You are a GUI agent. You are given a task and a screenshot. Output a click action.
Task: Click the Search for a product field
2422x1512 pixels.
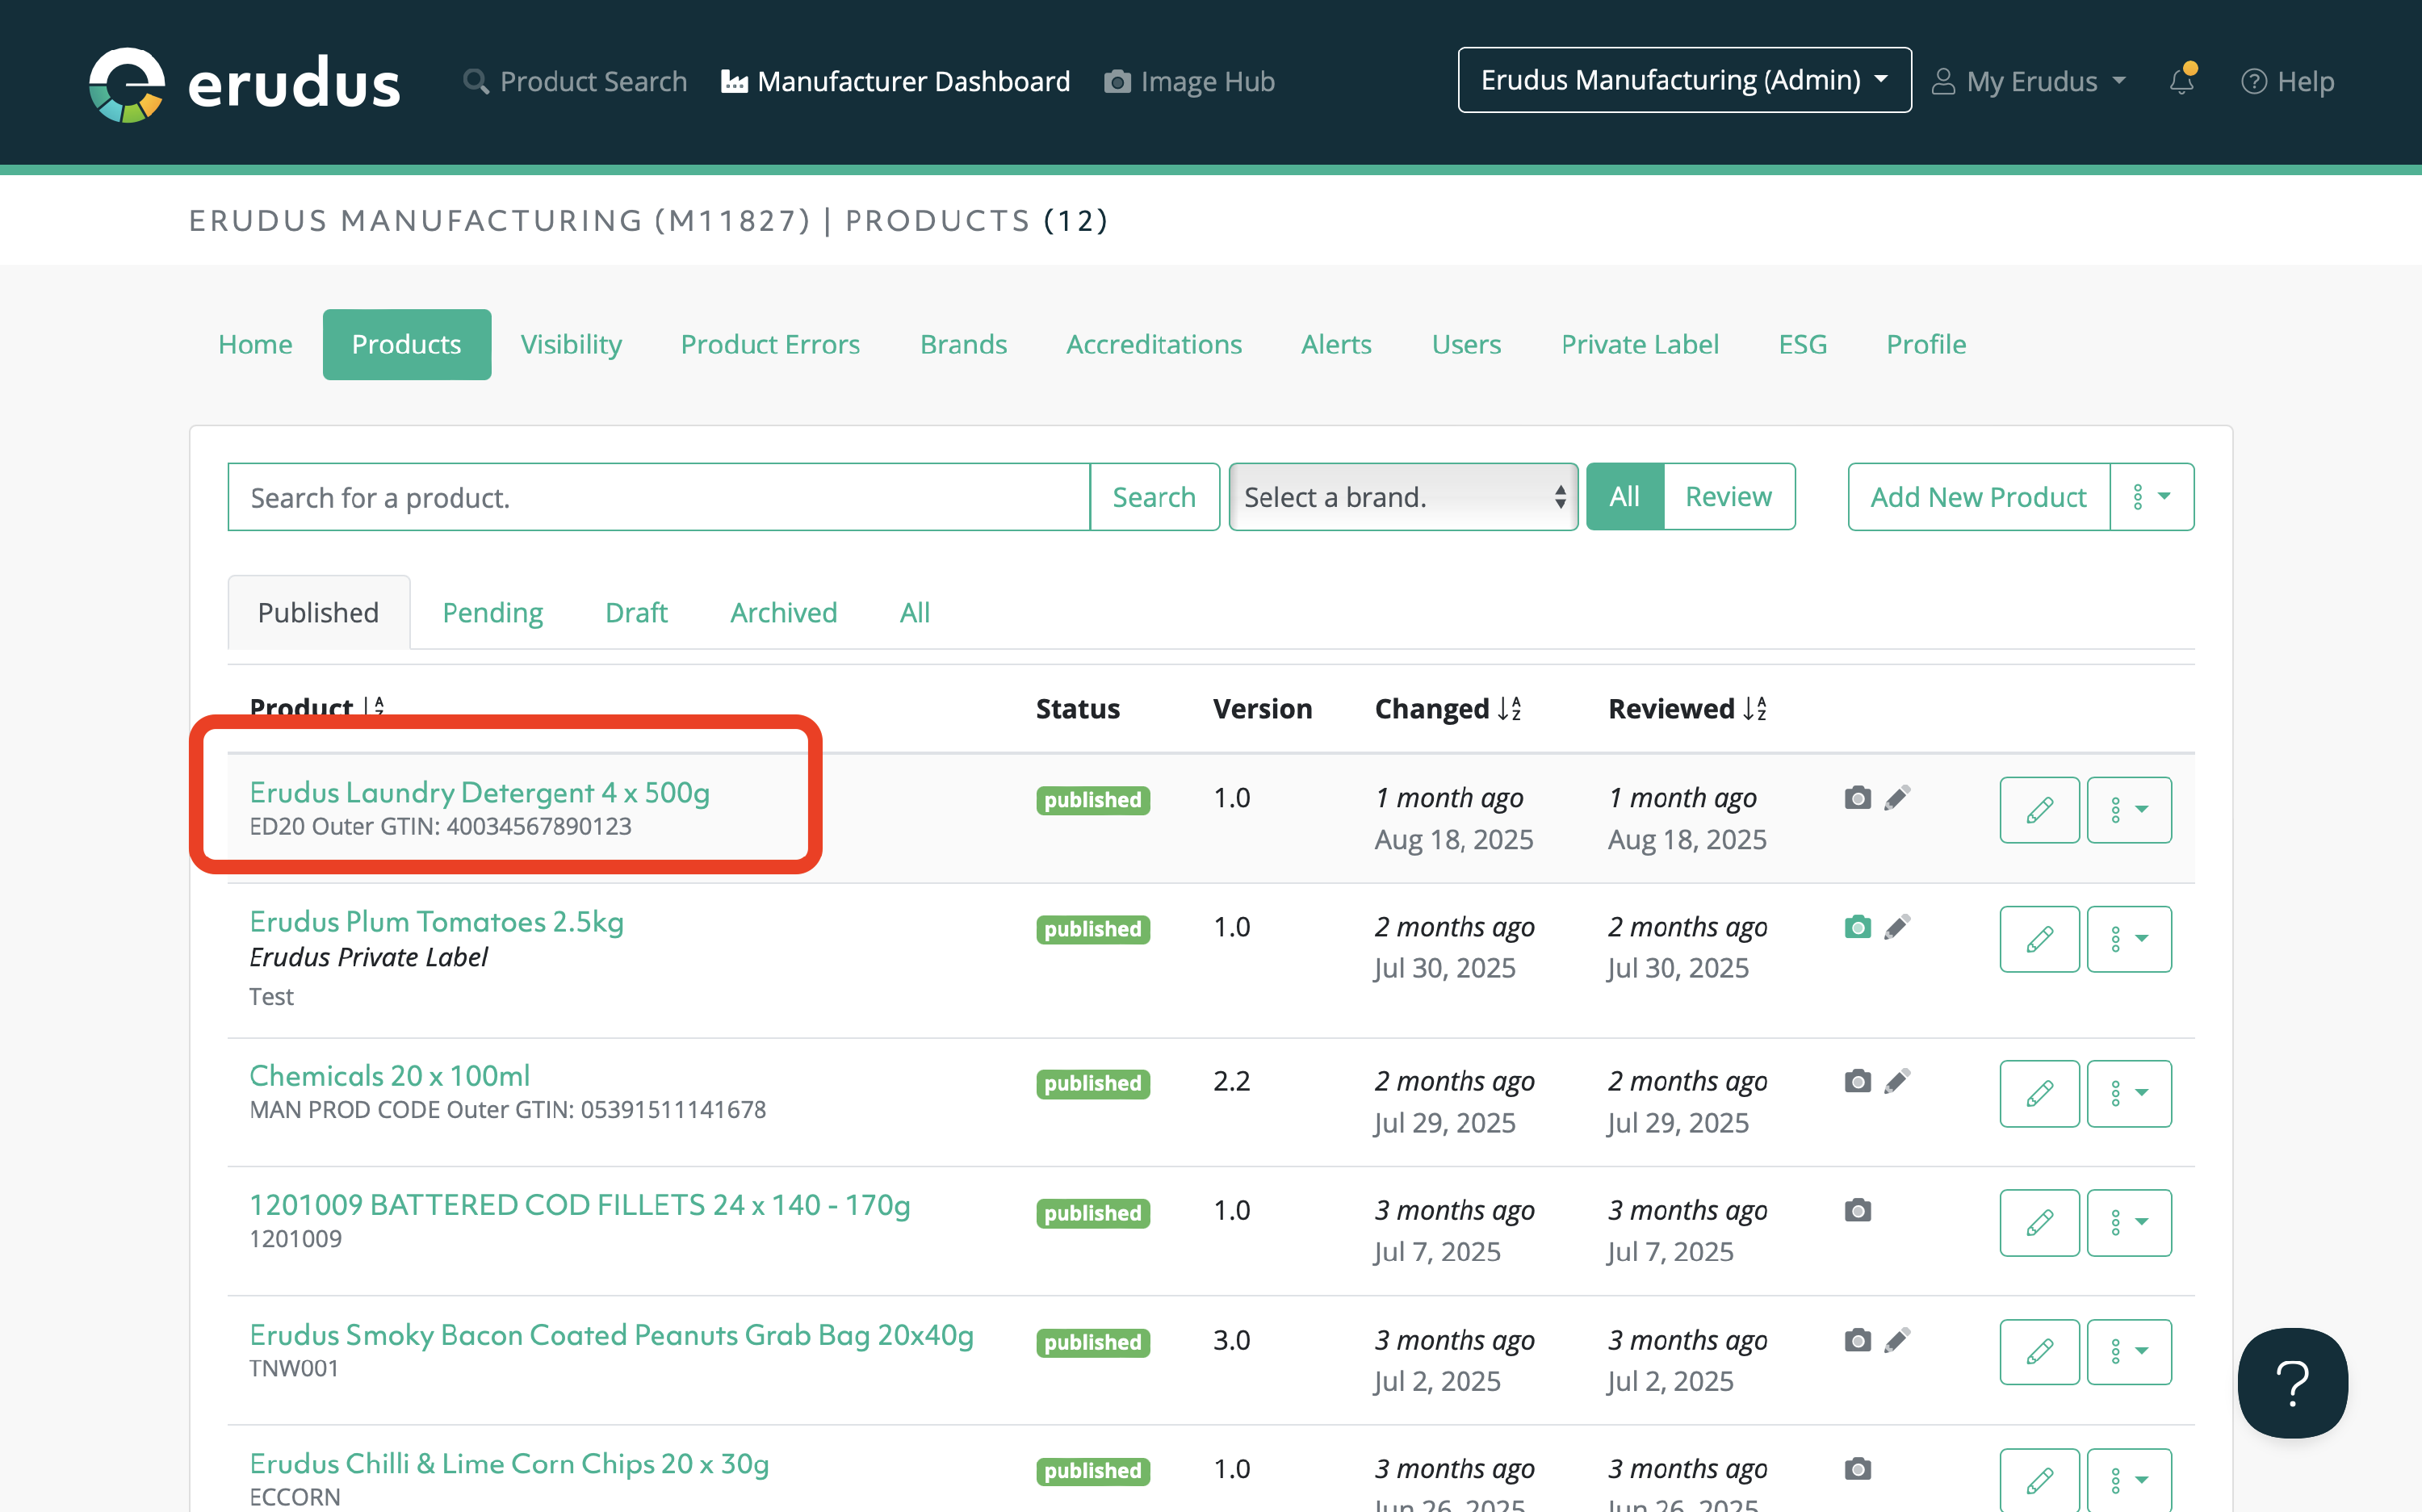coord(658,497)
